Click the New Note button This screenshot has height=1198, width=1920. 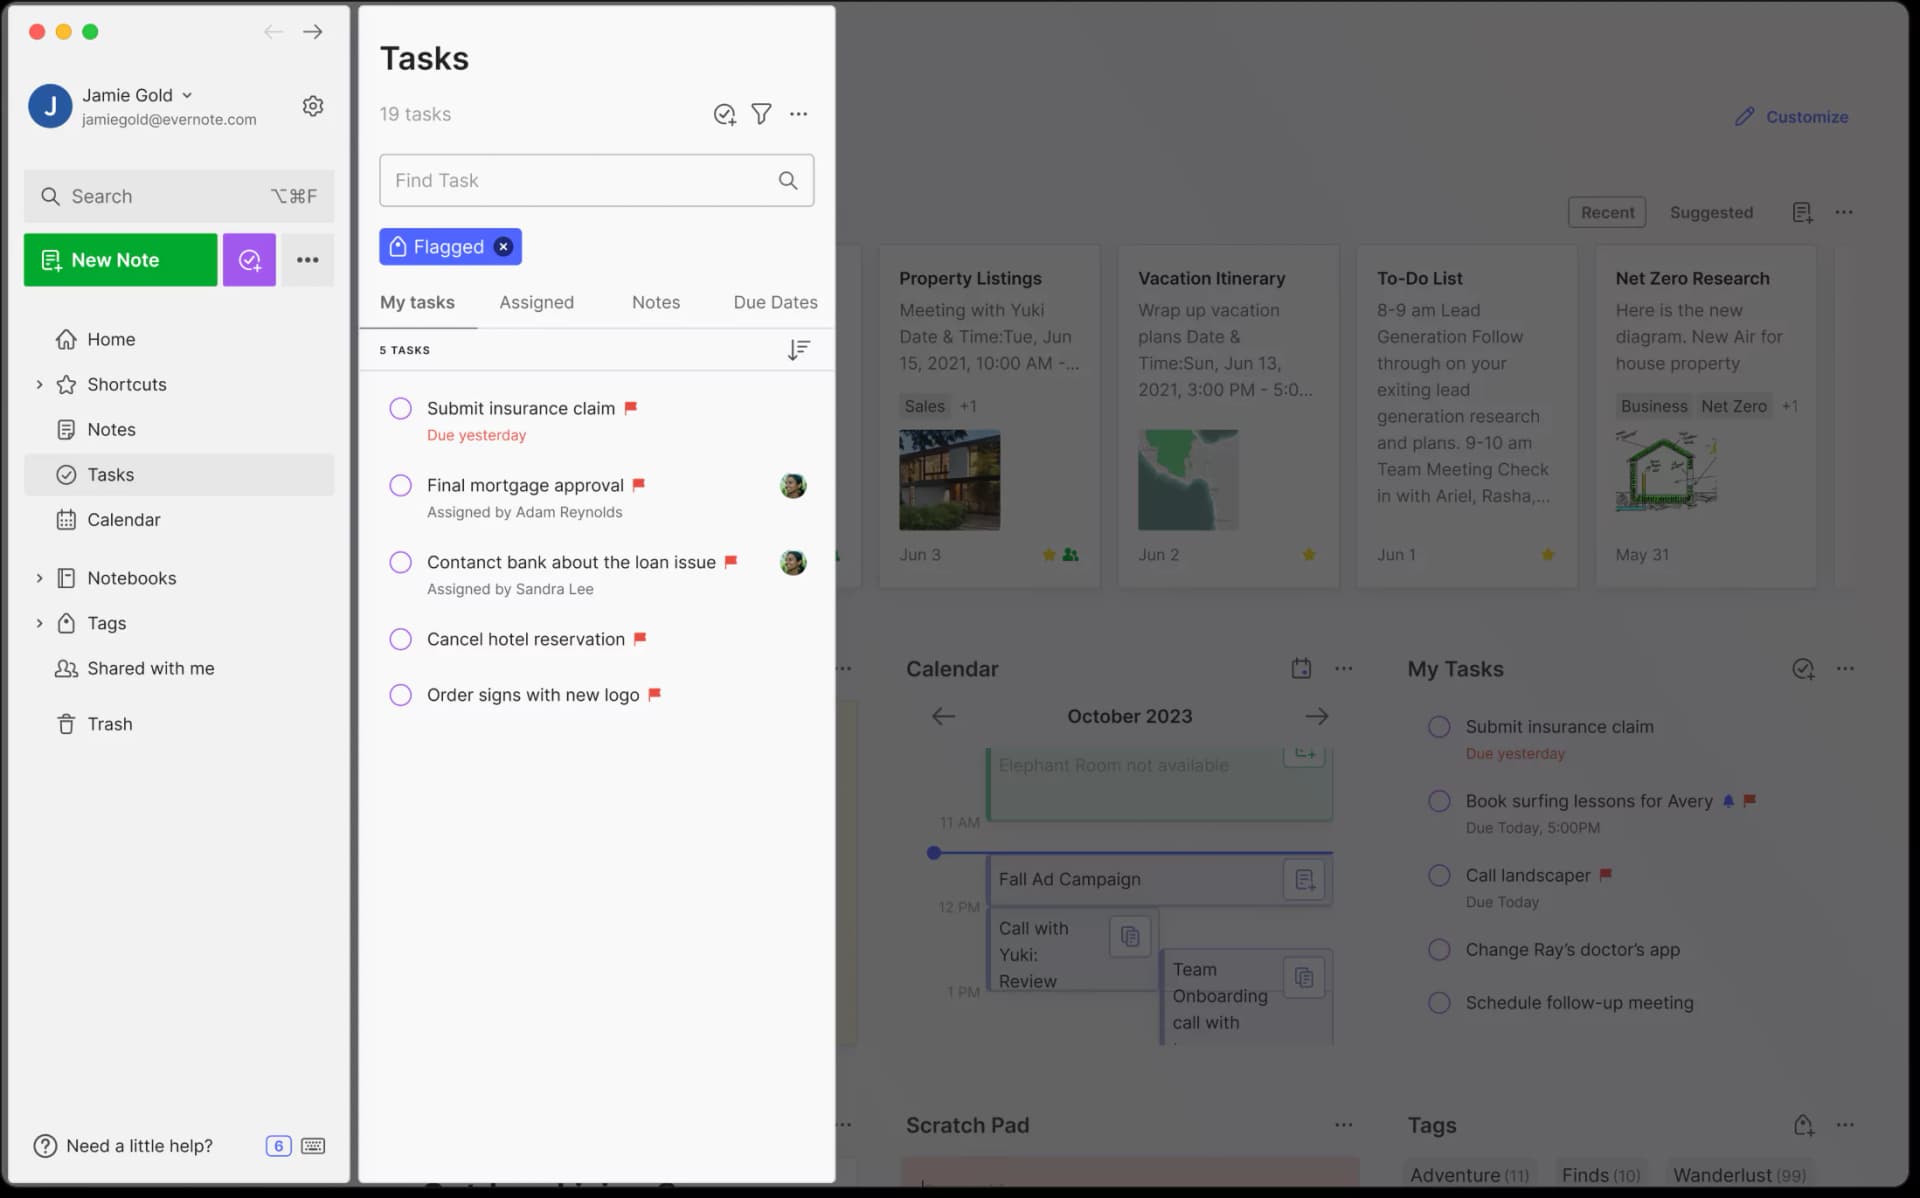coord(120,260)
